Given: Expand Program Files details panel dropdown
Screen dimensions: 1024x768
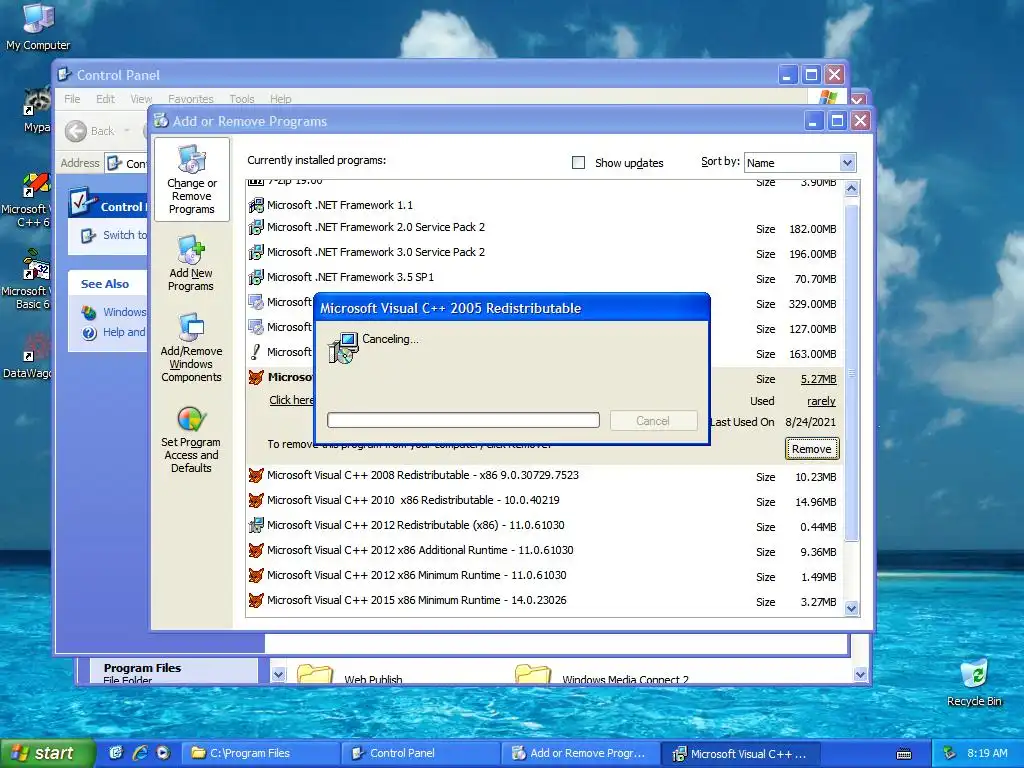Looking at the screenshot, I should pos(278,675).
